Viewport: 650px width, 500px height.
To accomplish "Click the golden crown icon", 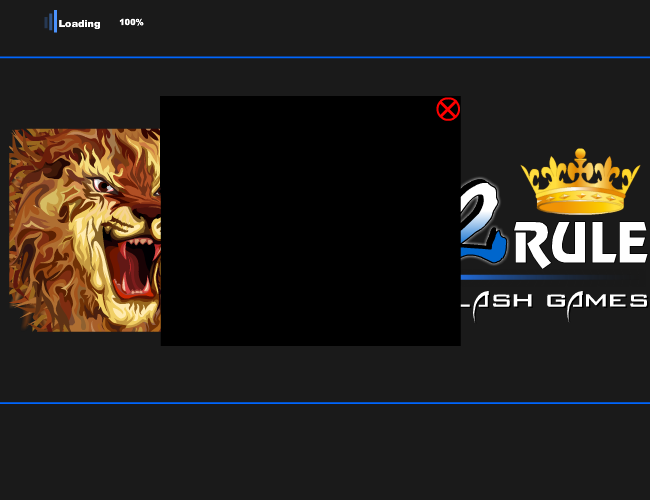I will click(x=580, y=182).
